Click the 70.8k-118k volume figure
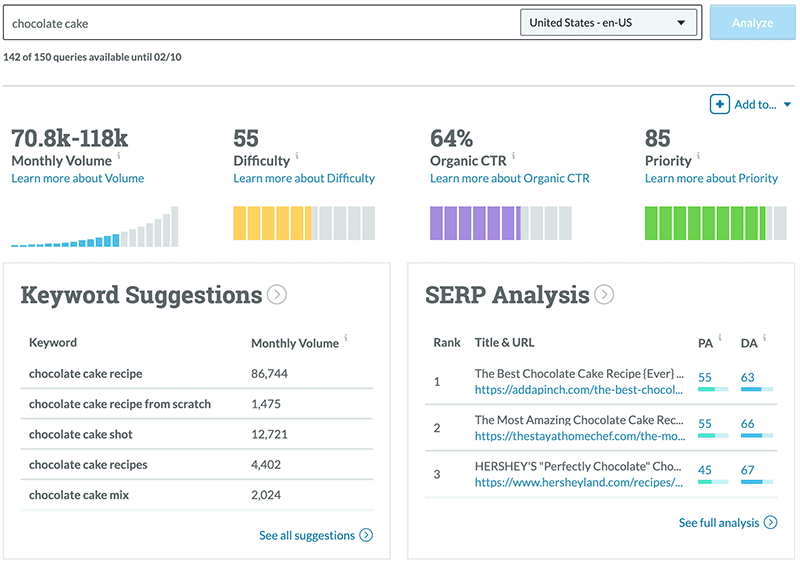 (x=69, y=138)
